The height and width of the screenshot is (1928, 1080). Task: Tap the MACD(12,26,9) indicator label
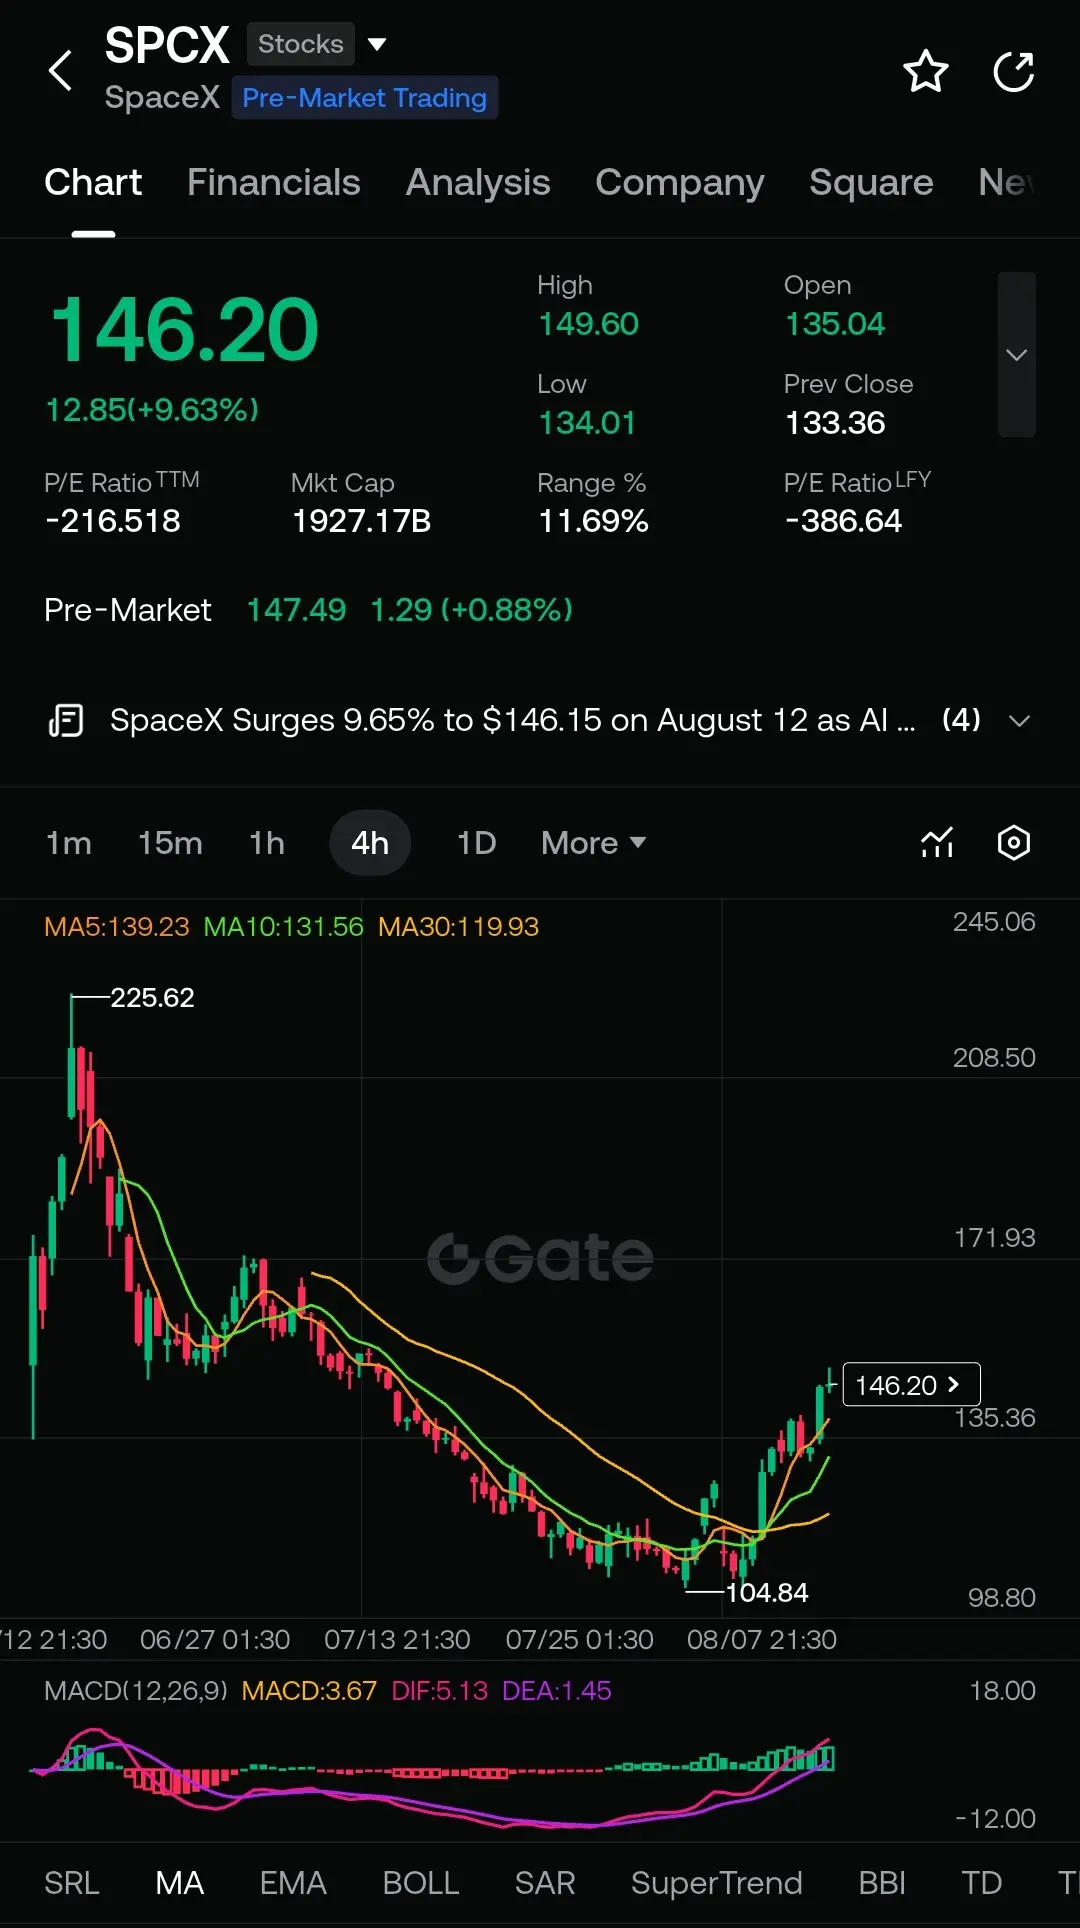click(x=136, y=1691)
